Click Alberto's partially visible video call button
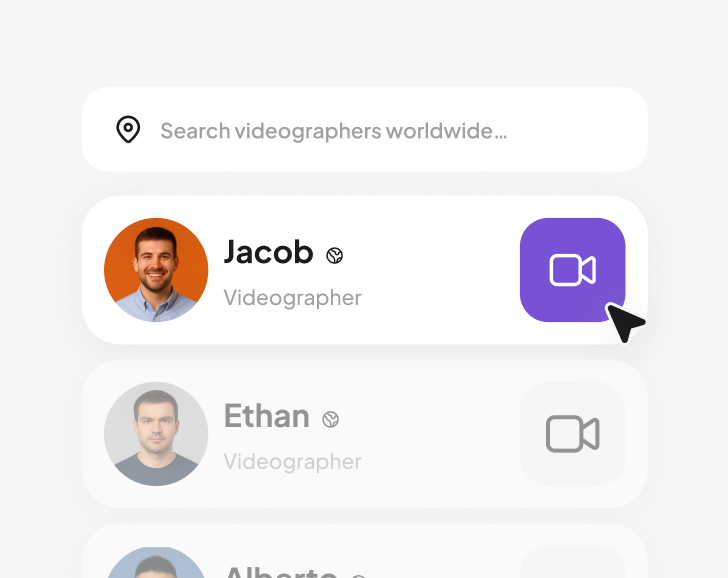The height and width of the screenshot is (578, 728). [x=572, y=562]
